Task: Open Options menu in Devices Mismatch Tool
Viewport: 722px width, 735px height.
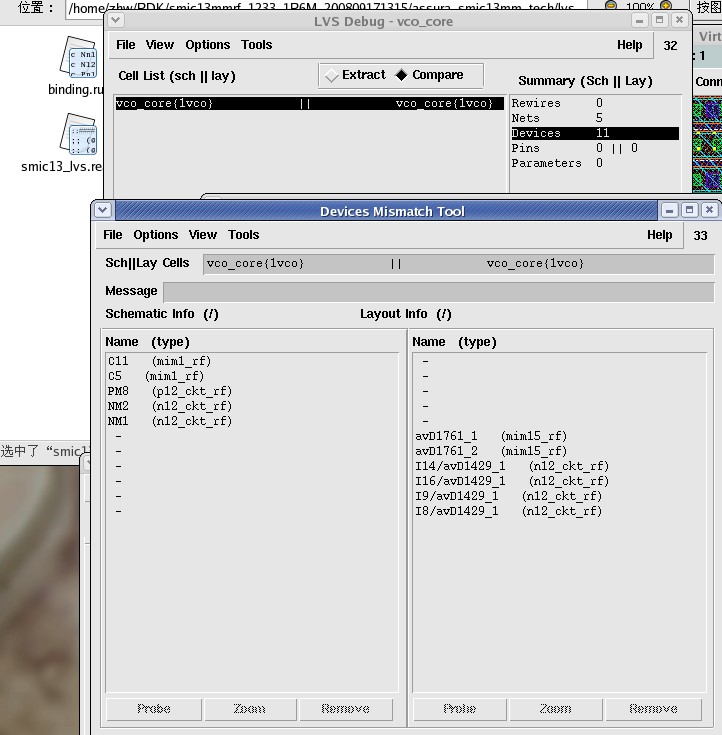Action: point(156,234)
